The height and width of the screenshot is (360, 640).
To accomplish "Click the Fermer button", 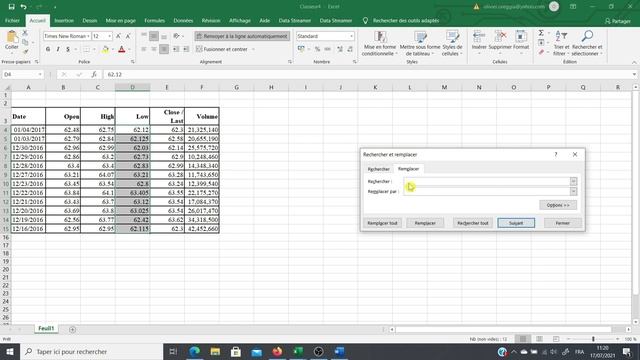I will (x=562, y=223).
